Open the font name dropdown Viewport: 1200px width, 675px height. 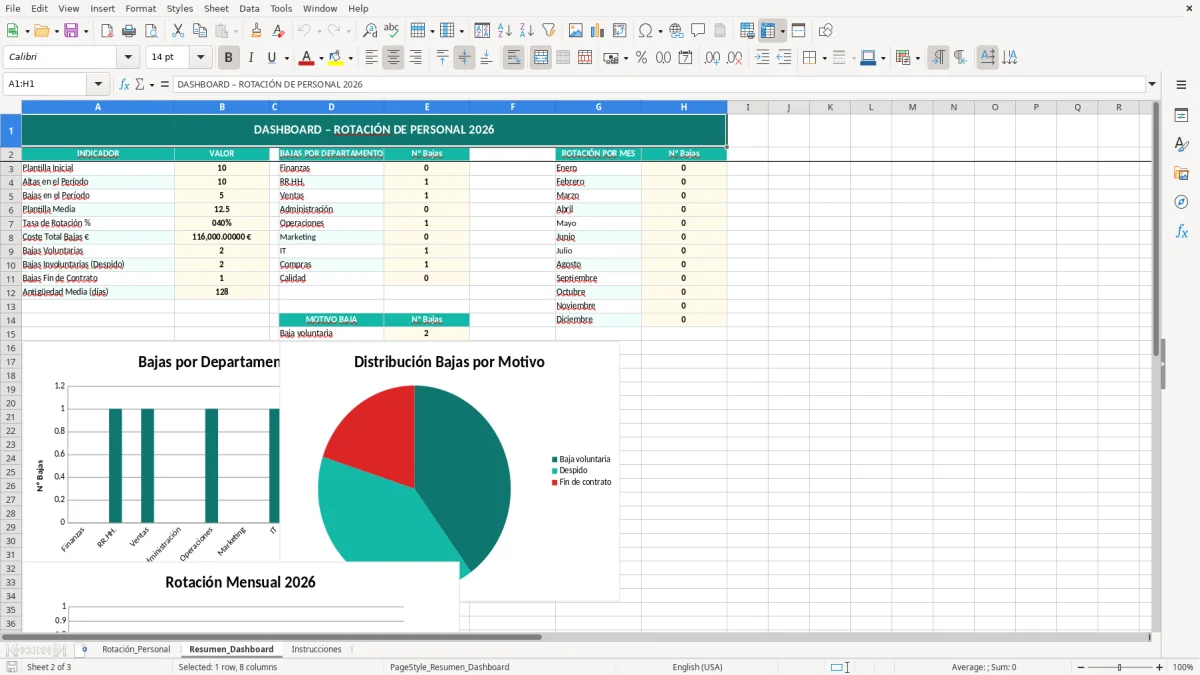tap(127, 58)
